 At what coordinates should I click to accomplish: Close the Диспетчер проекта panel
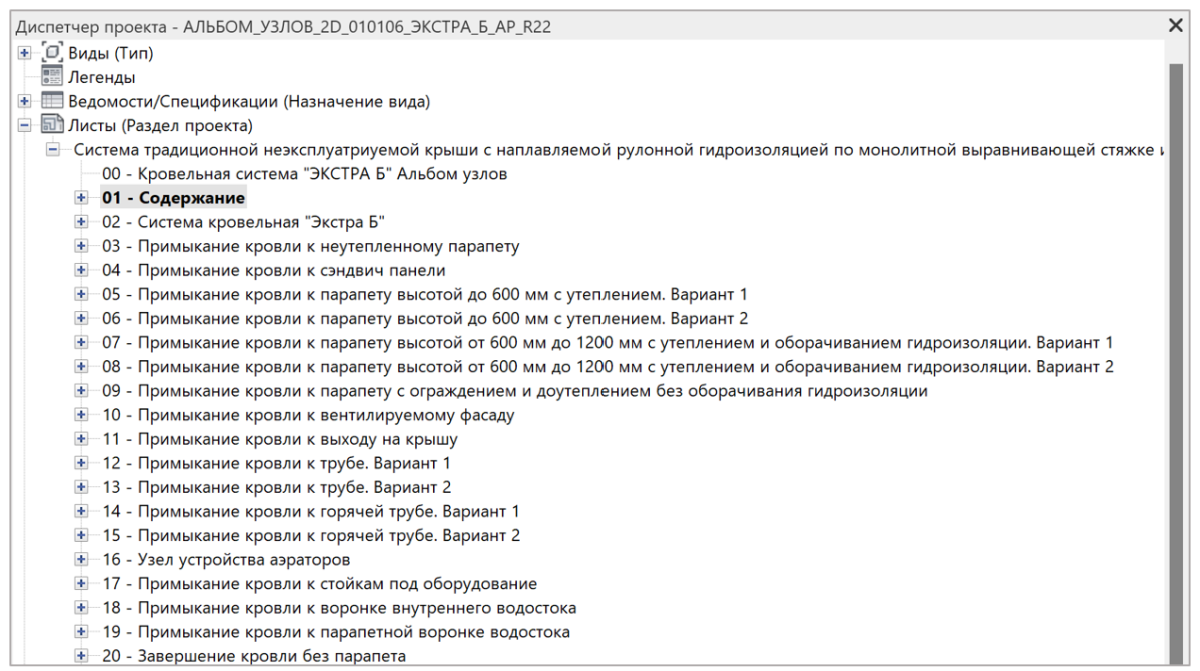[x=1176, y=27]
